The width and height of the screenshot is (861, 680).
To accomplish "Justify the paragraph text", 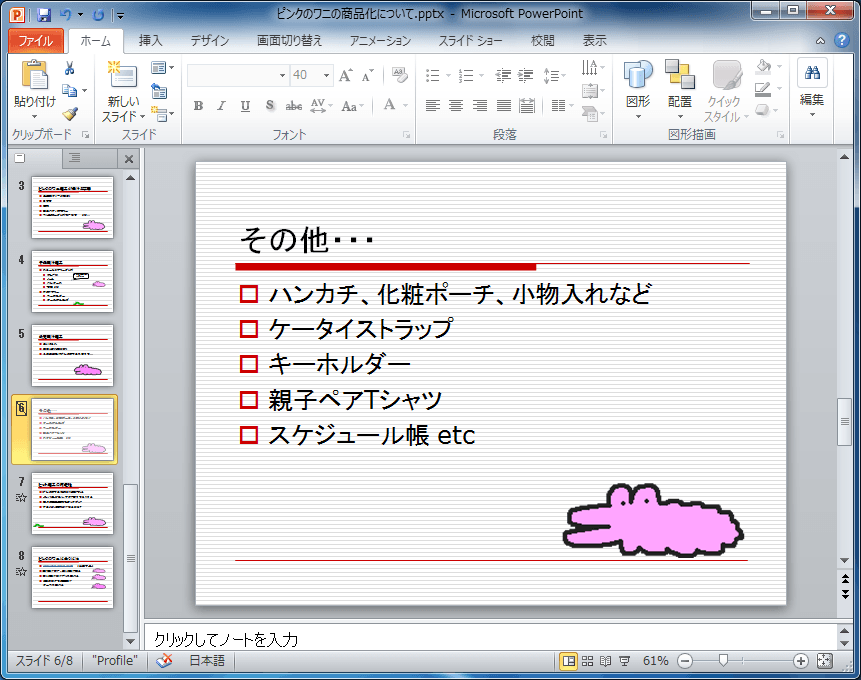I will (504, 105).
